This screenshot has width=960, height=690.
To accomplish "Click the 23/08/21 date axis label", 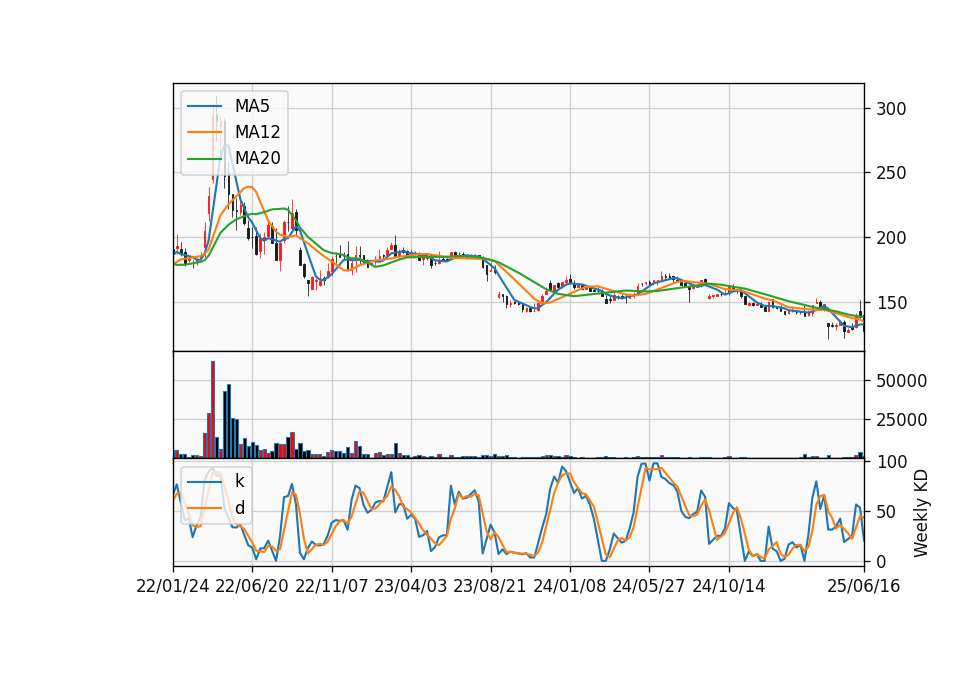I will coord(490,586).
